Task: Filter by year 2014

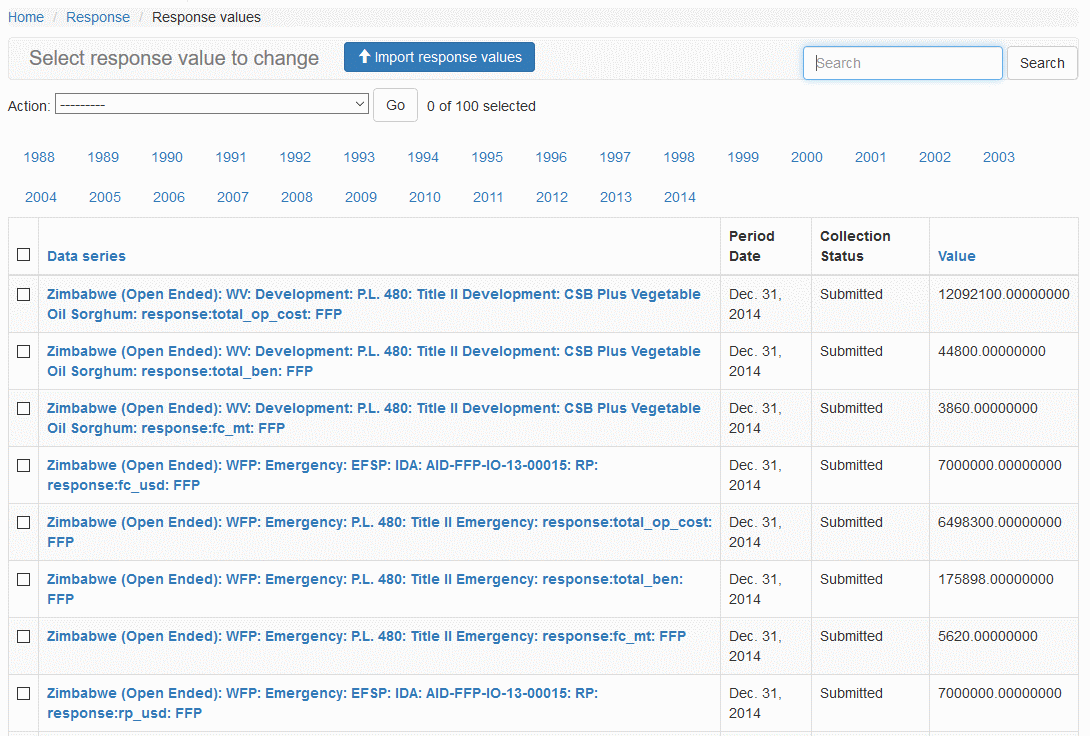Action: (679, 197)
